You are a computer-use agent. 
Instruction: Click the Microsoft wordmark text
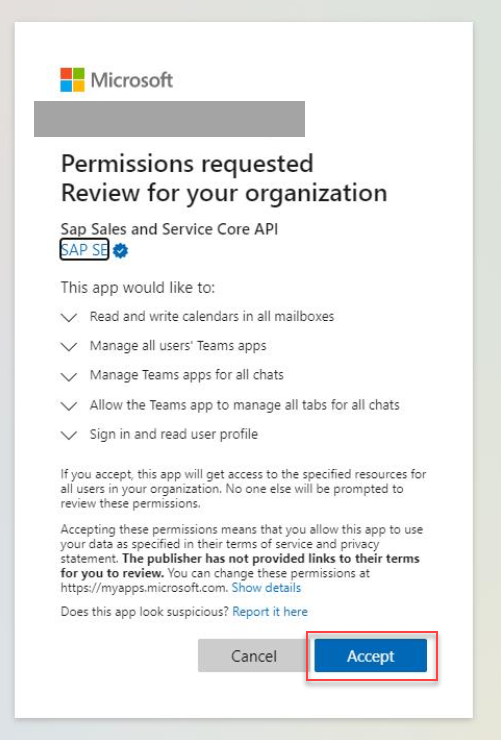pos(132,80)
